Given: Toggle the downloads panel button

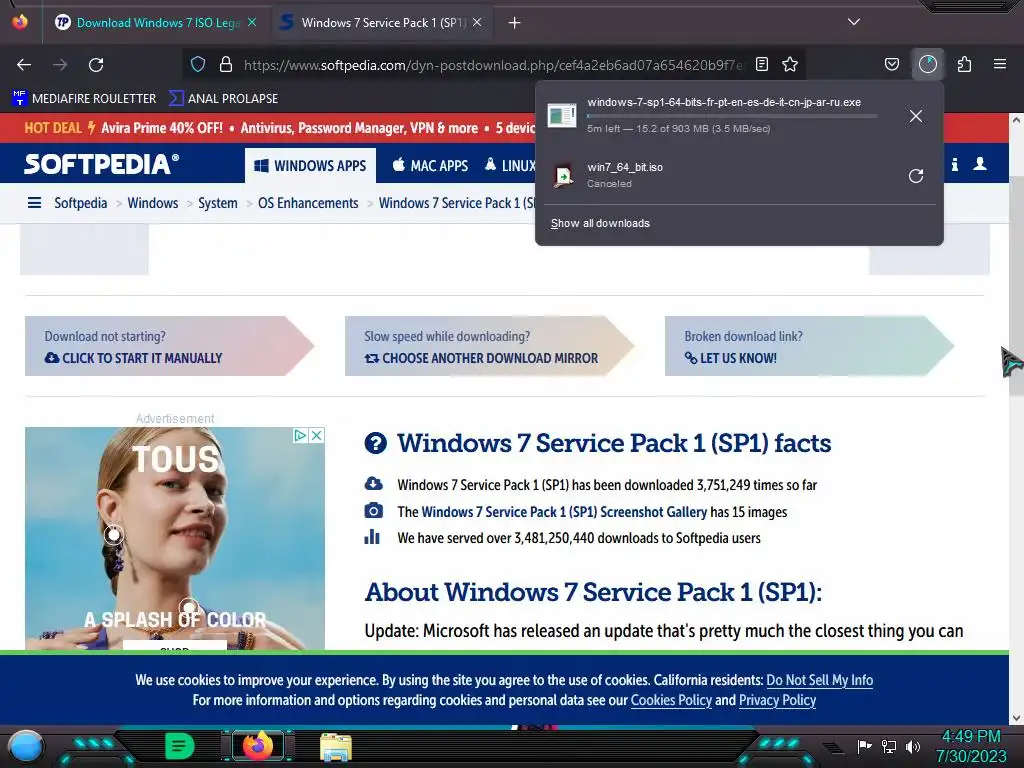Looking at the screenshot, I should (x=928, y=64).
